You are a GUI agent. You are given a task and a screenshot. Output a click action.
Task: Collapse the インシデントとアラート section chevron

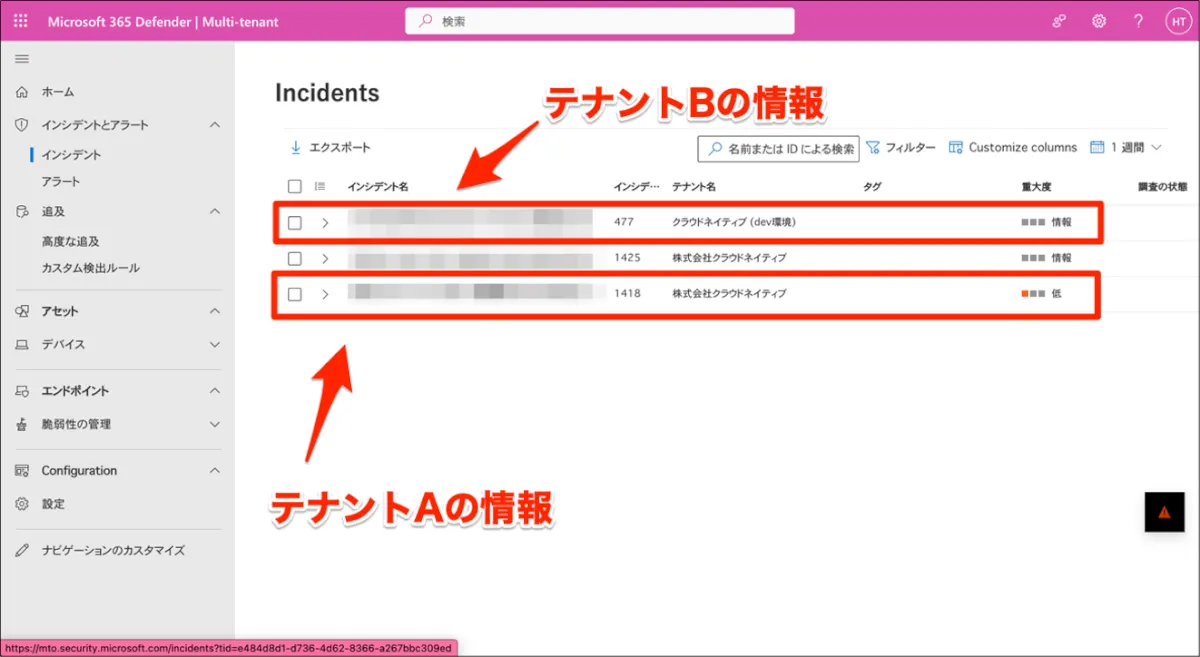coord(214,125)
